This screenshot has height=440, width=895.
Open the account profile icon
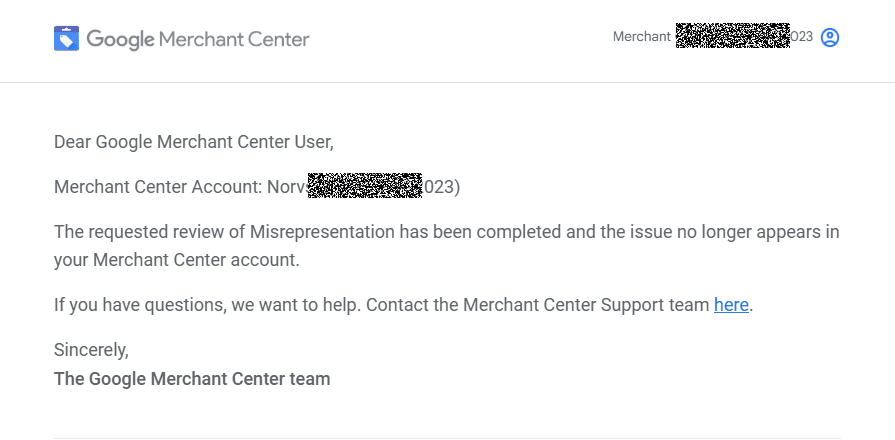click(x=829, y=38)
